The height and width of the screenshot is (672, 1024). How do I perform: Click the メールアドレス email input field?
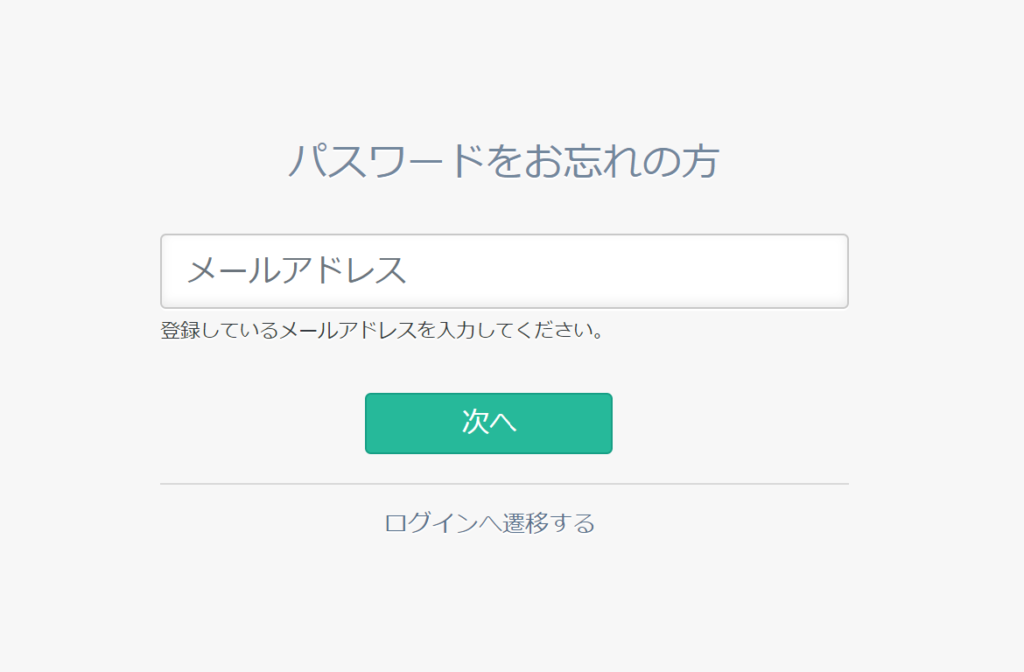coord(504,271)
